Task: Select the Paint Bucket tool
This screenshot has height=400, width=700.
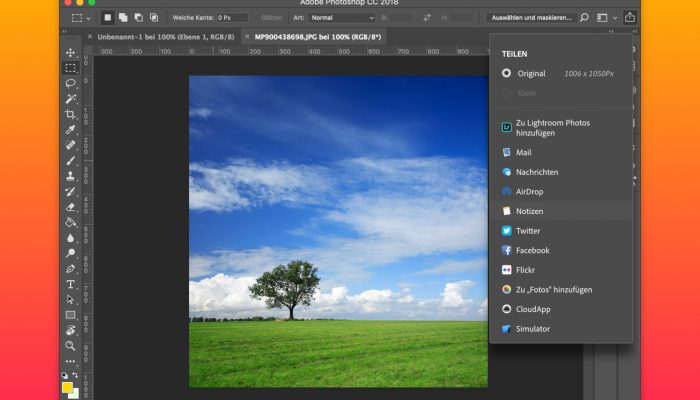Action: pos(71,222)
